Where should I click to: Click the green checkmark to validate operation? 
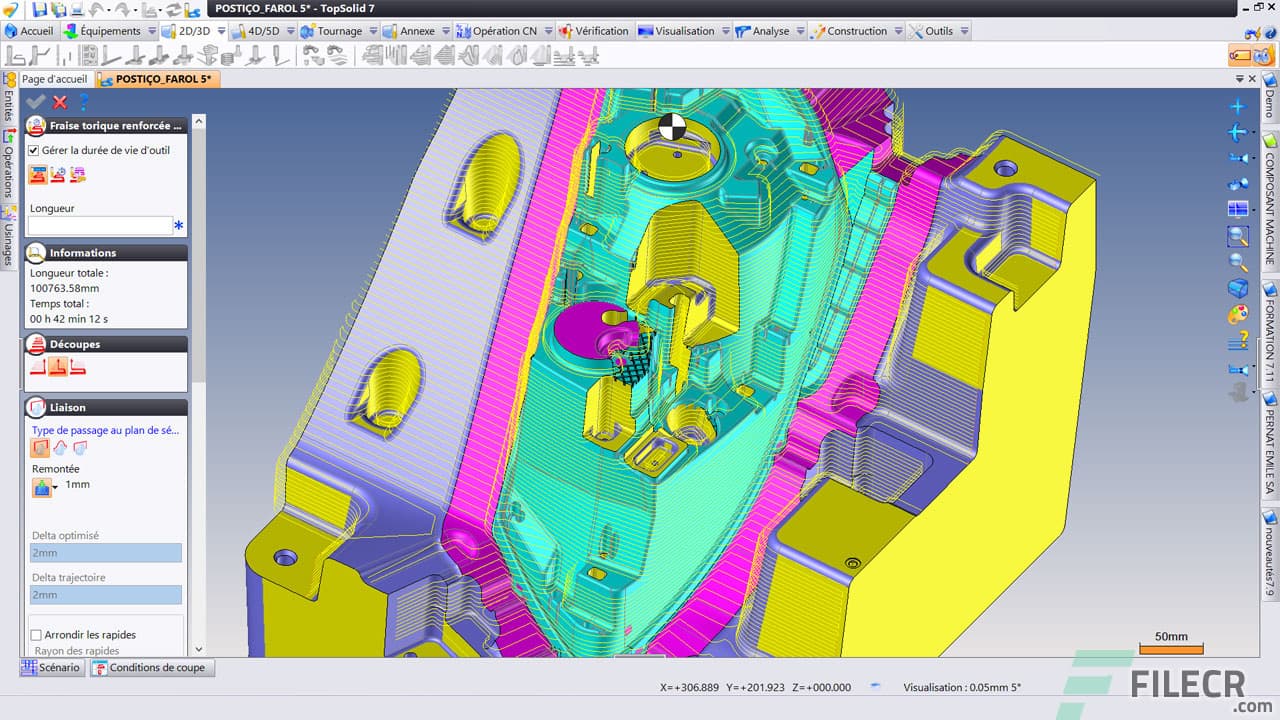coord(36,102)
